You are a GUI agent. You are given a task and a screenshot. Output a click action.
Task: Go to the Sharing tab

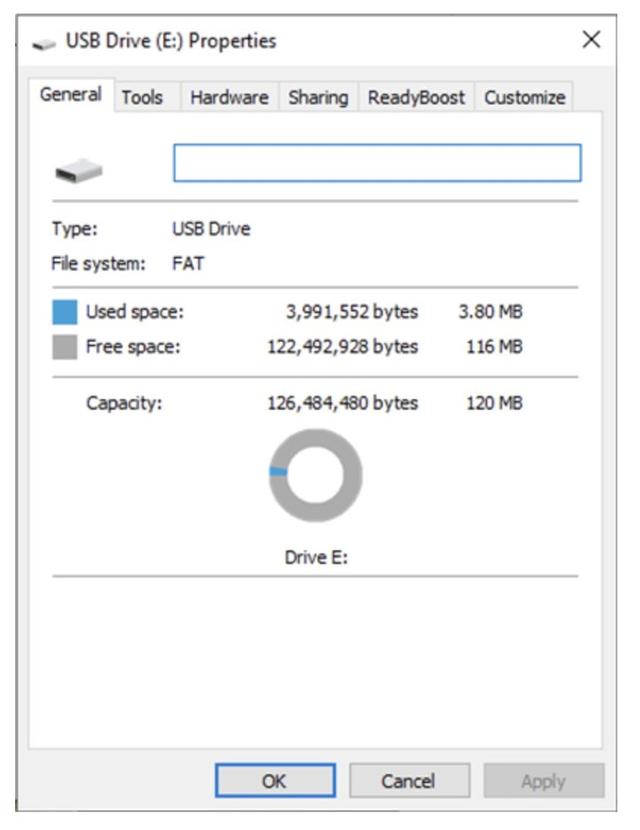click(318, 97)
